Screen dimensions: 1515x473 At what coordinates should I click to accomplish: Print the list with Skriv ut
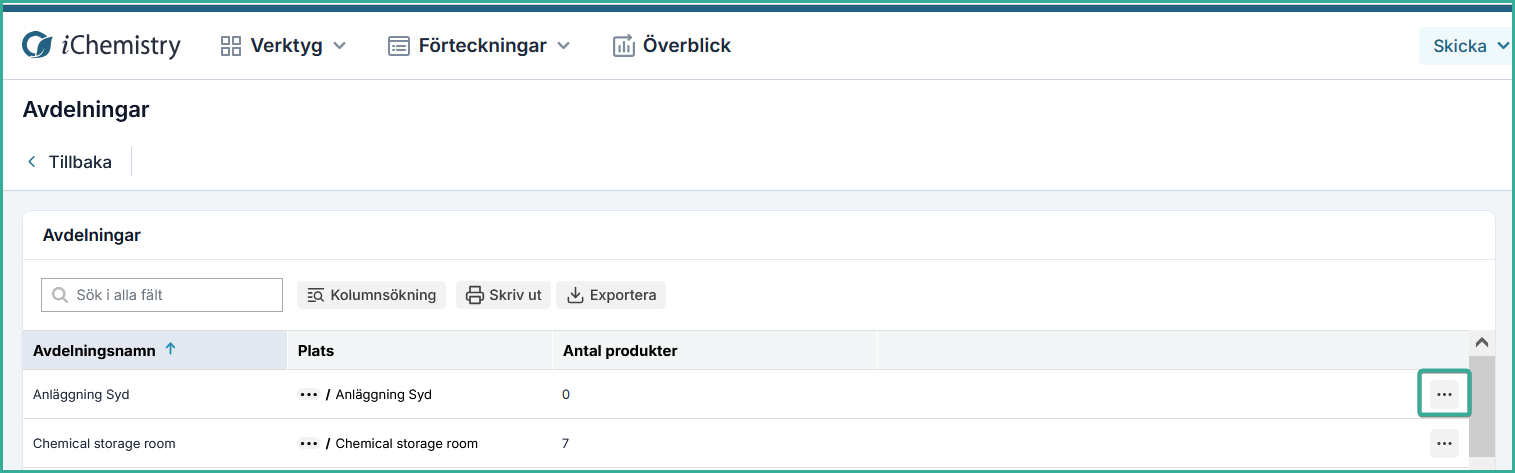tap(504, 295)
